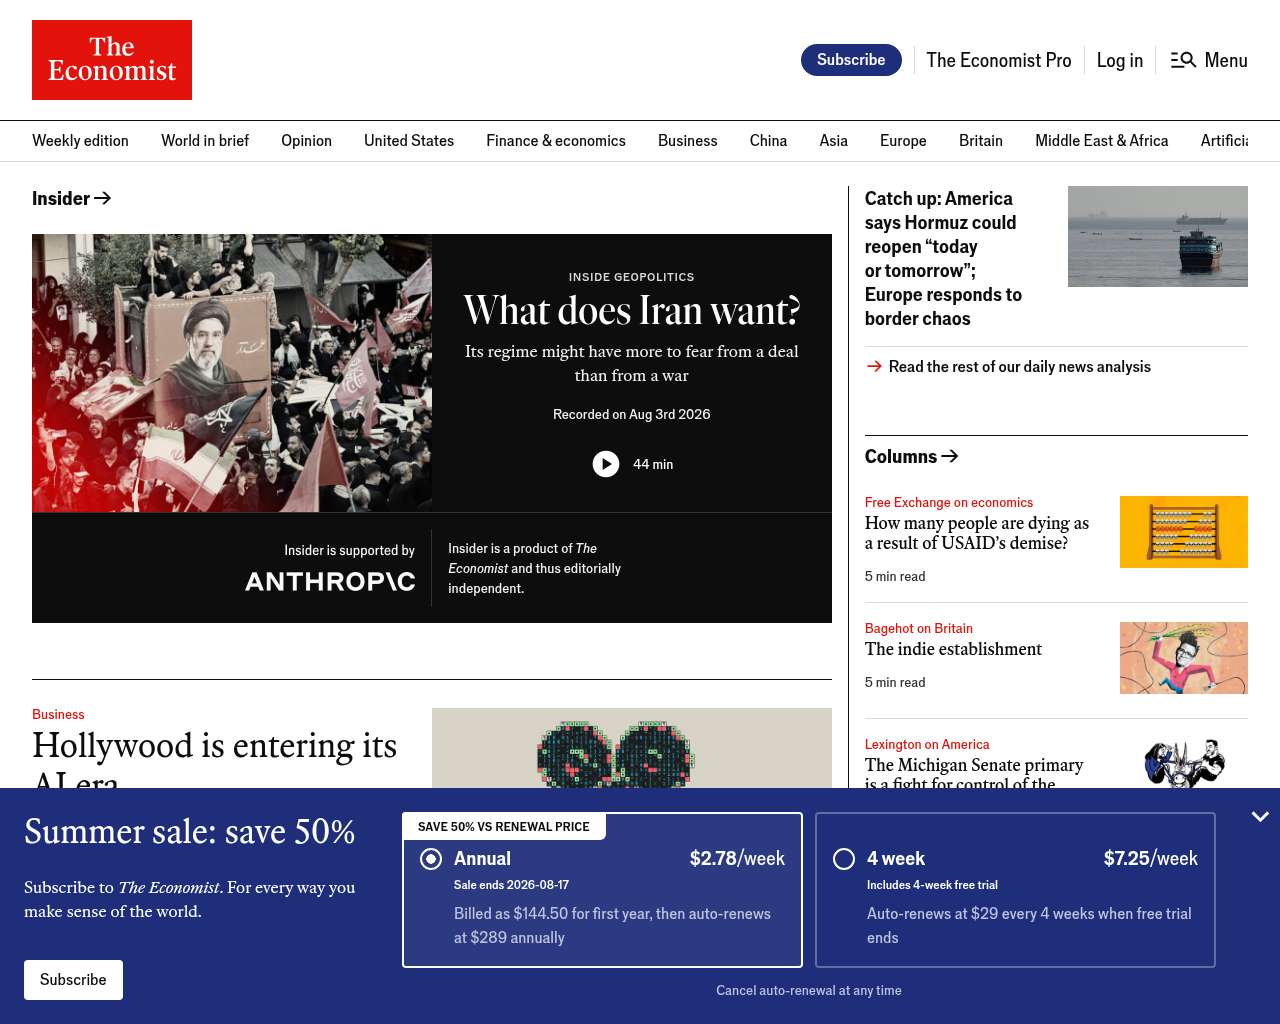Go to World in brief
Screen dimensions: 1280x1024
[205, 141]
